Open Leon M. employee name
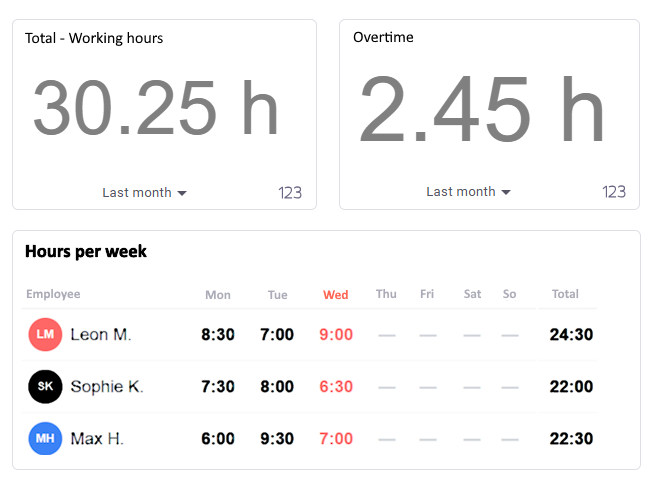This screenshot has height=483, width=652. point(101,335)
